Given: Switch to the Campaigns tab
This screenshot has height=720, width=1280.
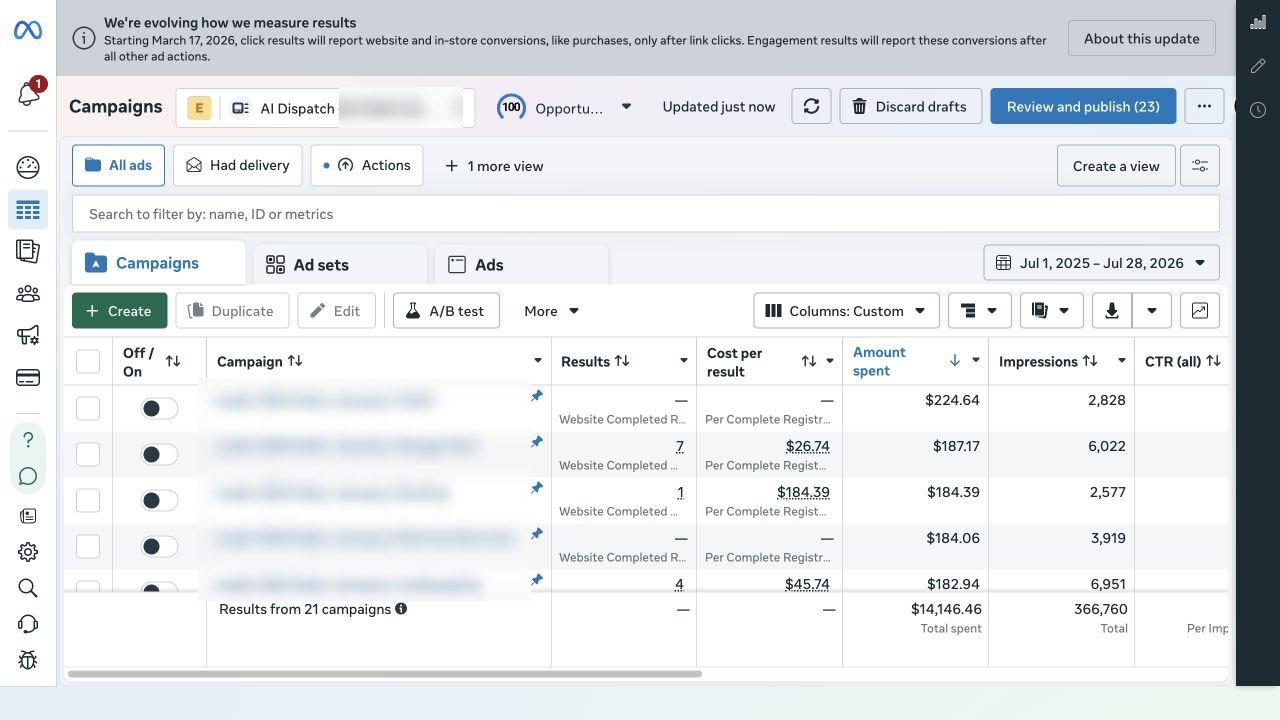Looking at the screenshot, I should click(x=158, y=263).
